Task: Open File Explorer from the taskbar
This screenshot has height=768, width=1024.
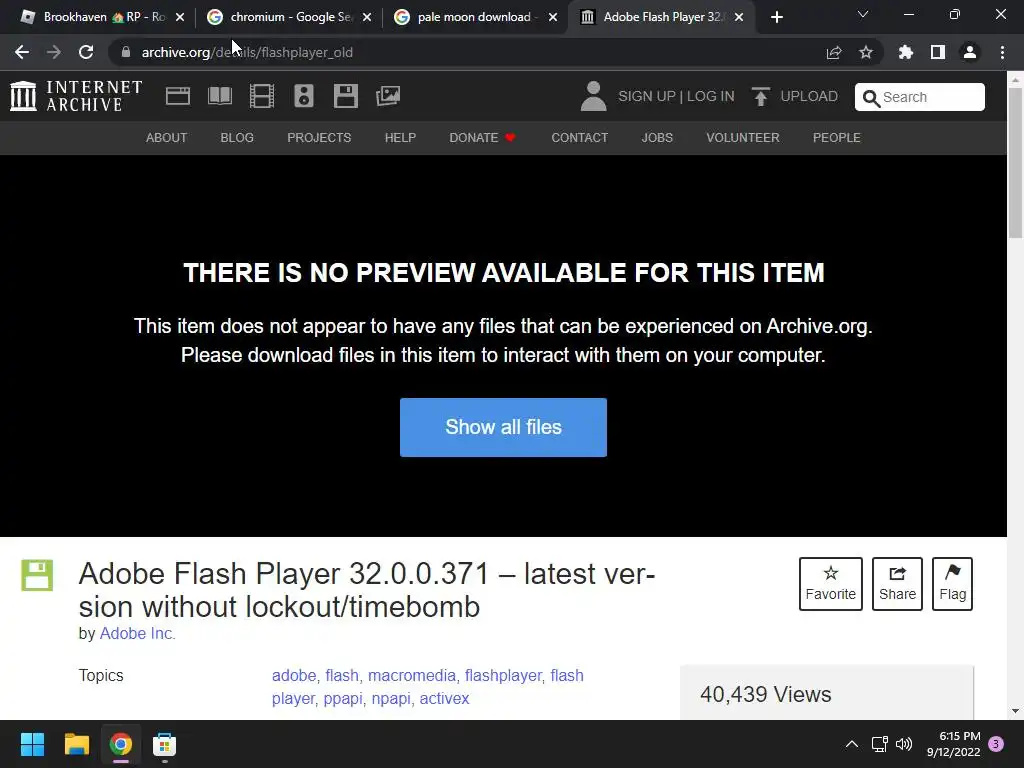Action: coord(76,744)
